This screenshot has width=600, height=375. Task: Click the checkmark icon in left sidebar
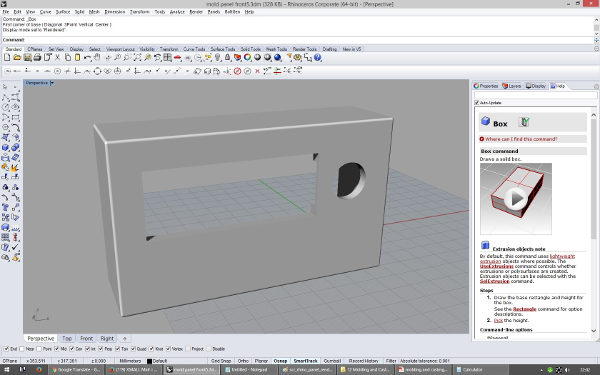(15, 247)
